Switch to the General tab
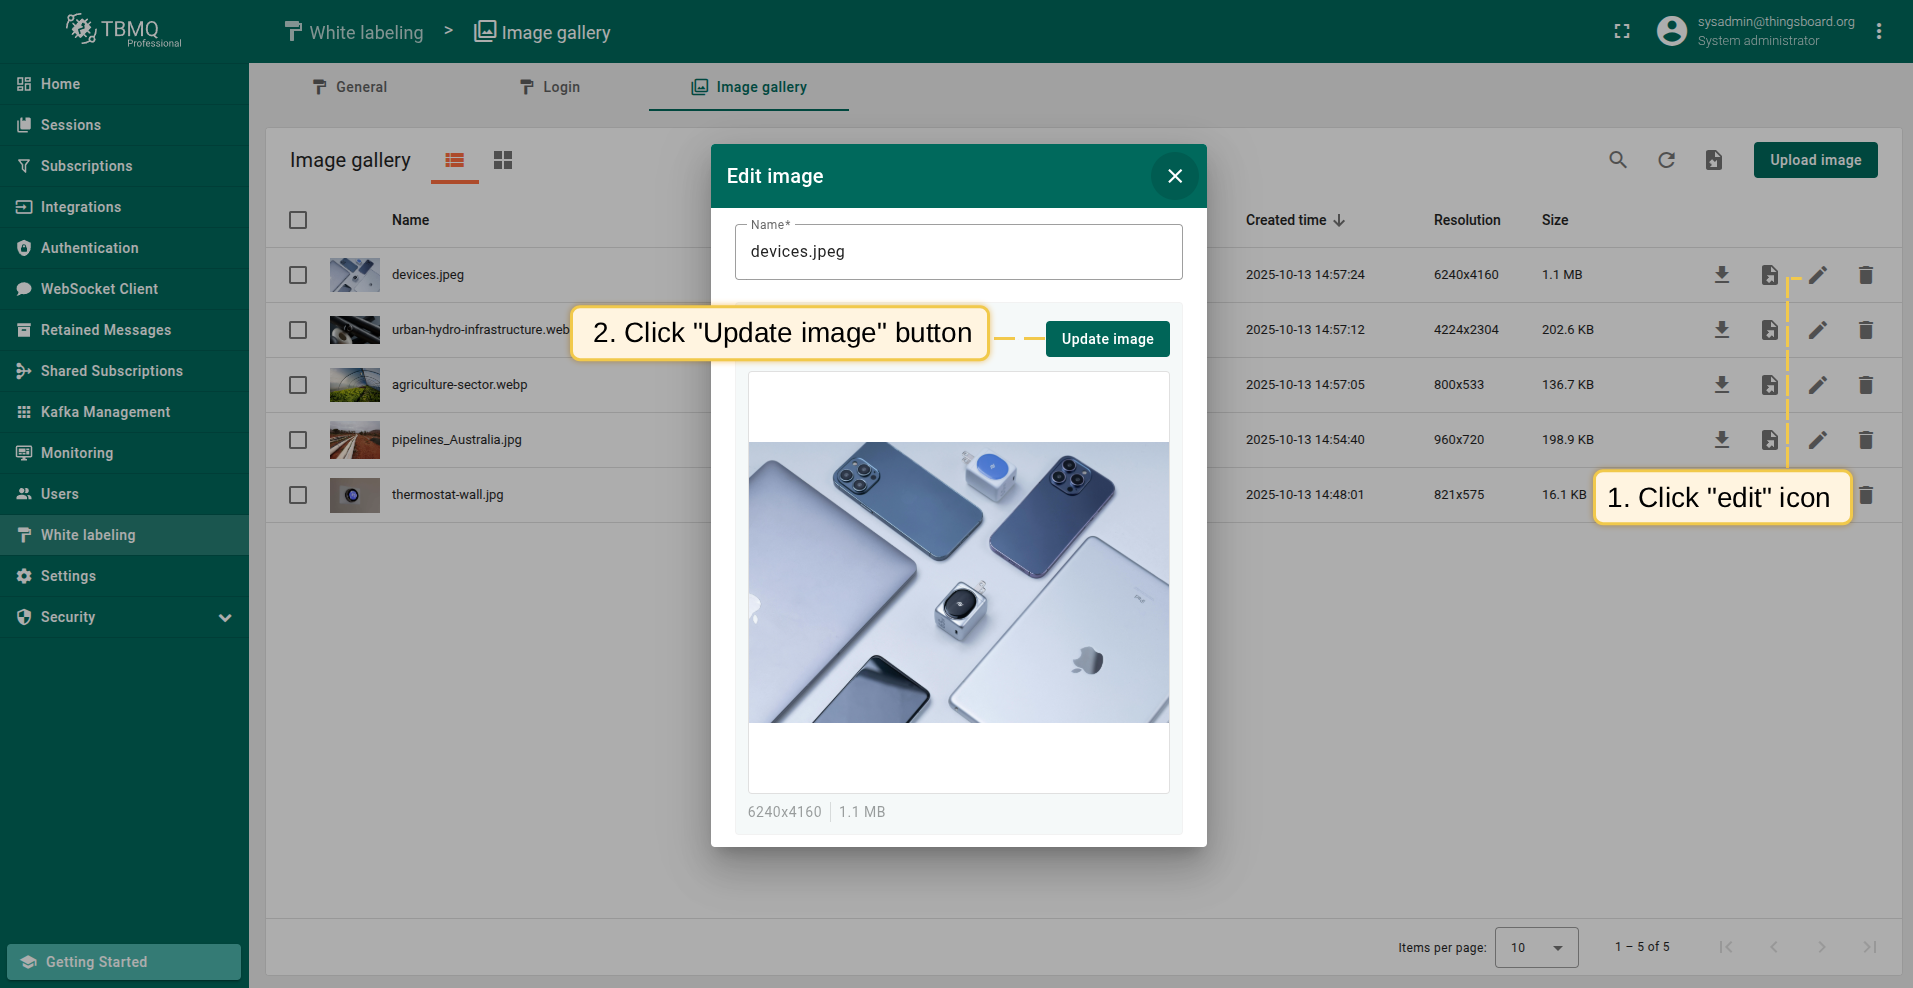The width and height of the screenshot is (1913, 988). coord(349,87)
